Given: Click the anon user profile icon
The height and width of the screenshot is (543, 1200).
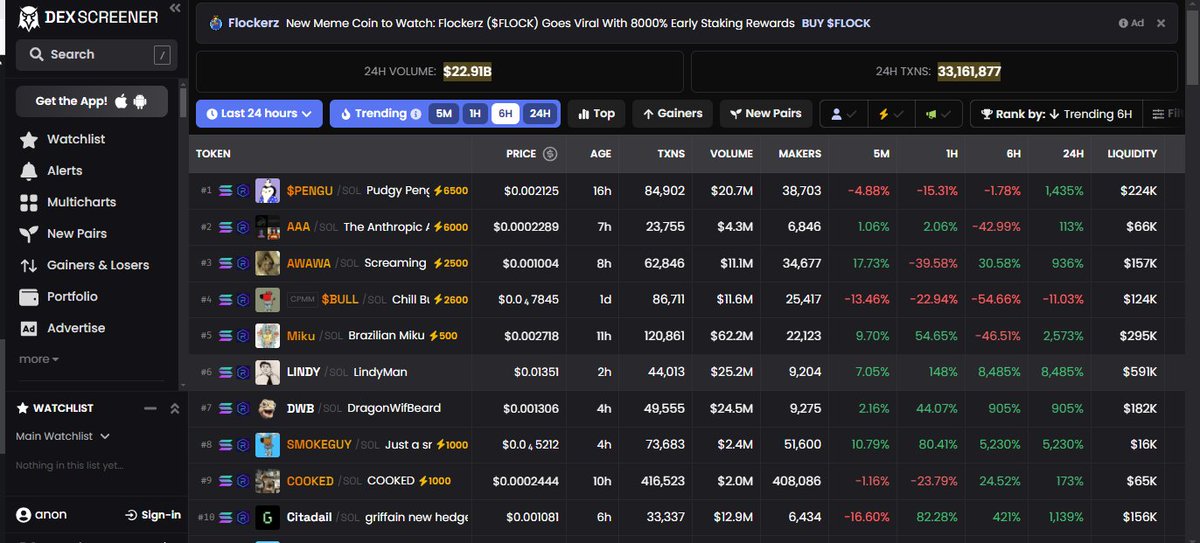Looking at the screenshot, I should point(23,515).
